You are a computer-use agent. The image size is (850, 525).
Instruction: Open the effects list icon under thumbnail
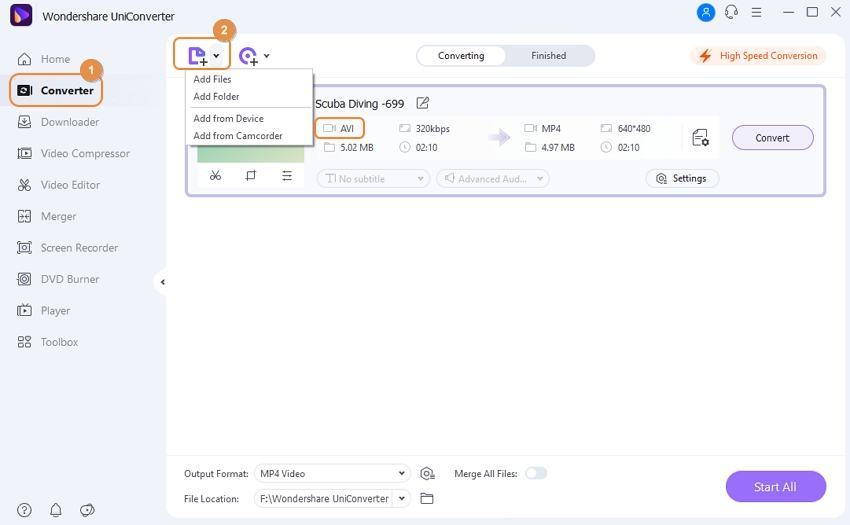tap(287, 175)
